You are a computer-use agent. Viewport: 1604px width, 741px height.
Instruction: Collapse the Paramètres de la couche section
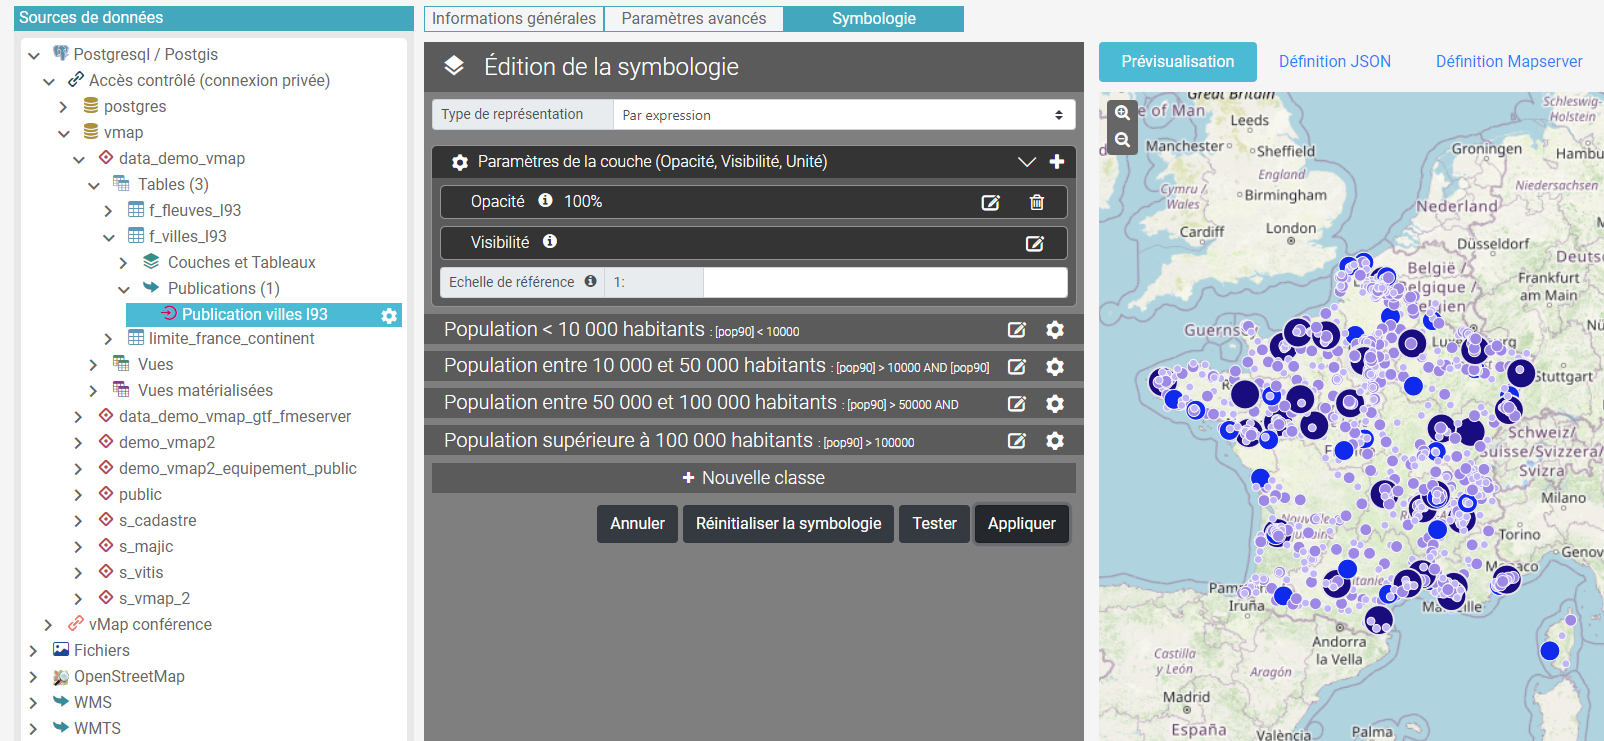click(1026, 162)
